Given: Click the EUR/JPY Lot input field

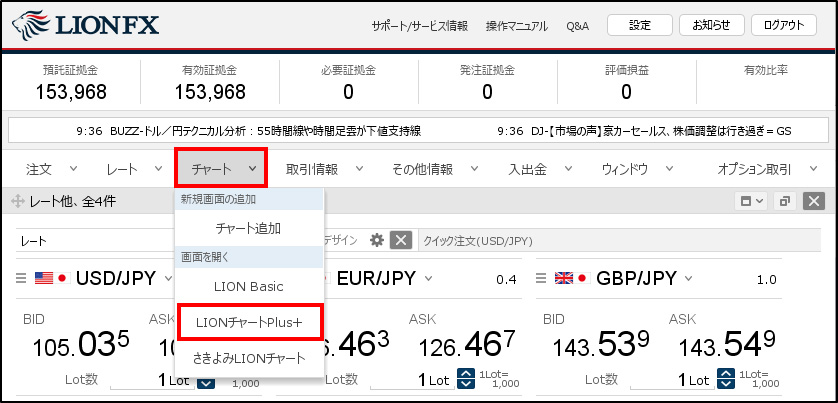Looking at the screenshot, I should pyautogui.click(x=414, y=380).
